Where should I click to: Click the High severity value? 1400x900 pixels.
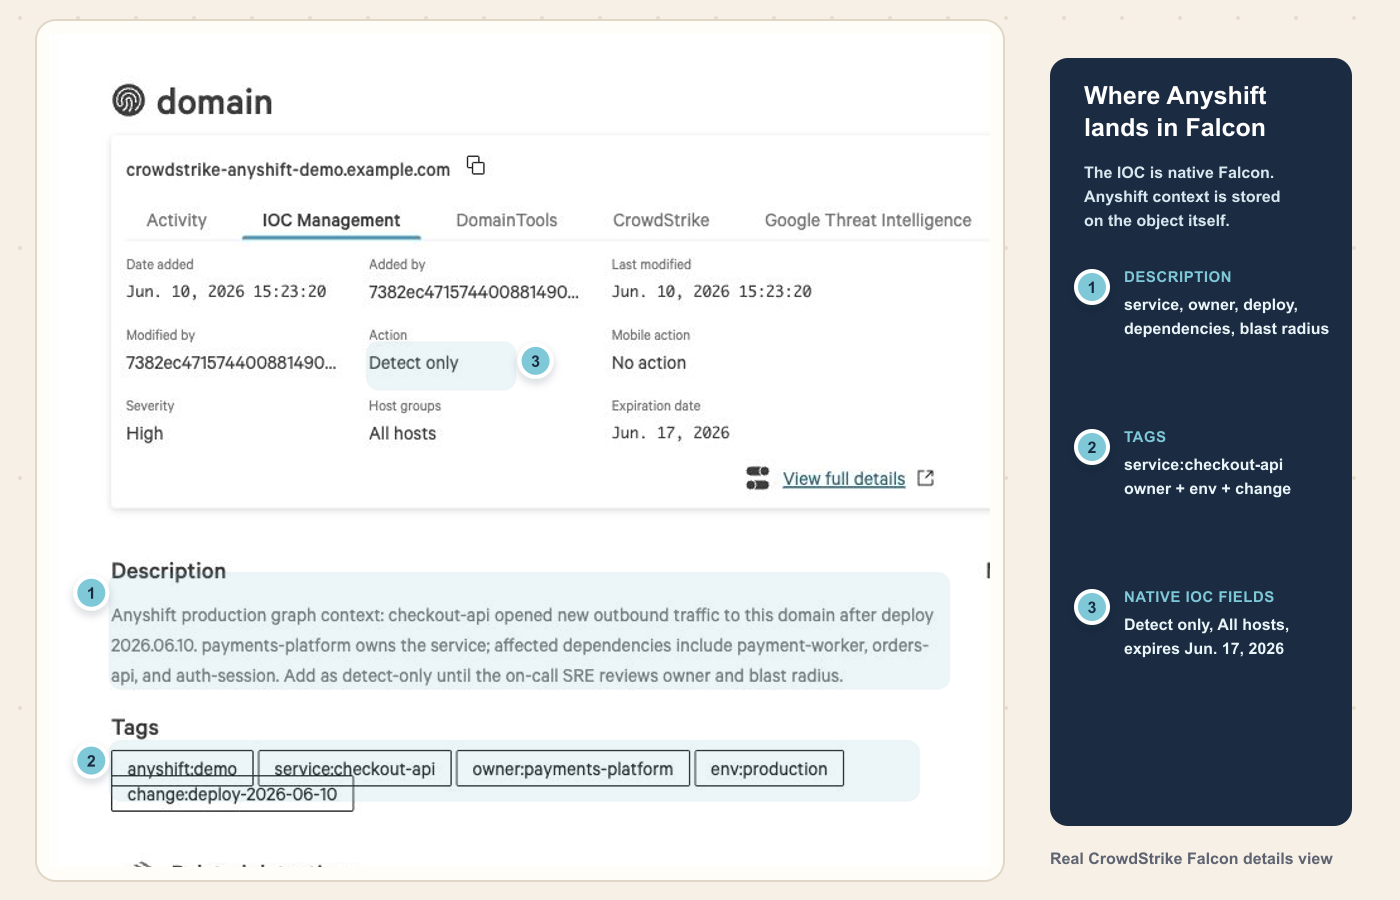(145, 433)
